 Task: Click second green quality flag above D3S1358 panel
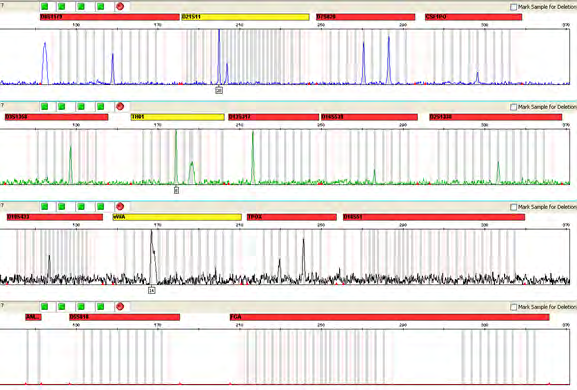(x=61, y=107)
